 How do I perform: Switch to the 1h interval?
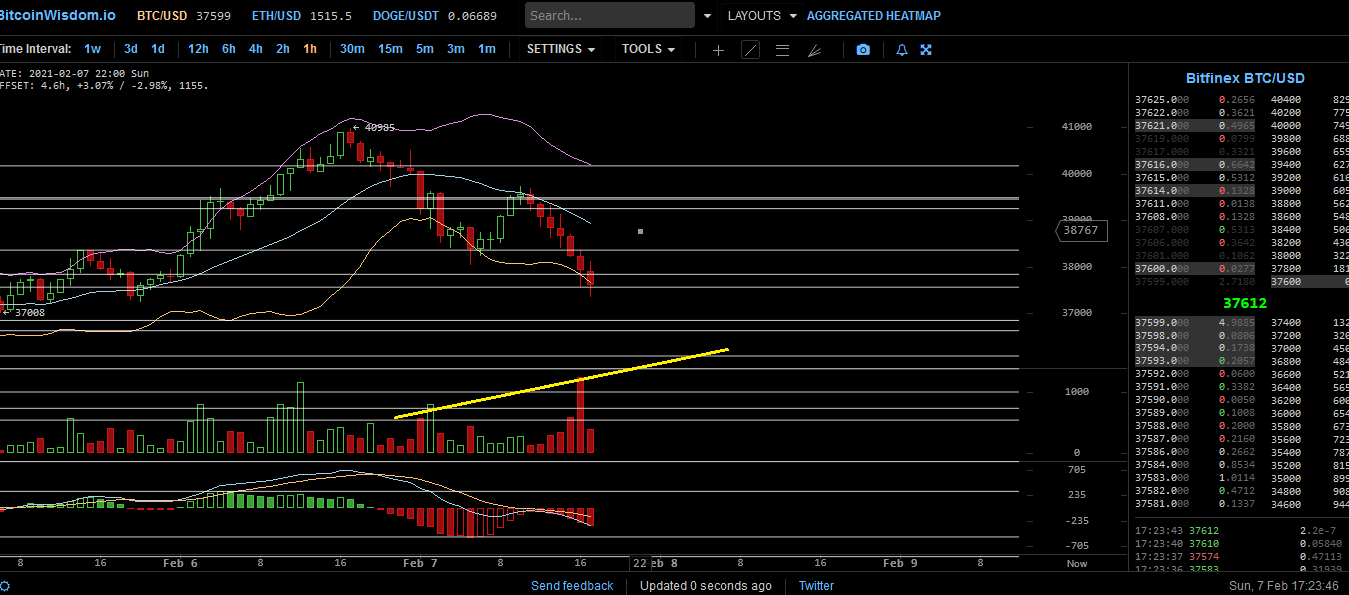click(310, 49)
